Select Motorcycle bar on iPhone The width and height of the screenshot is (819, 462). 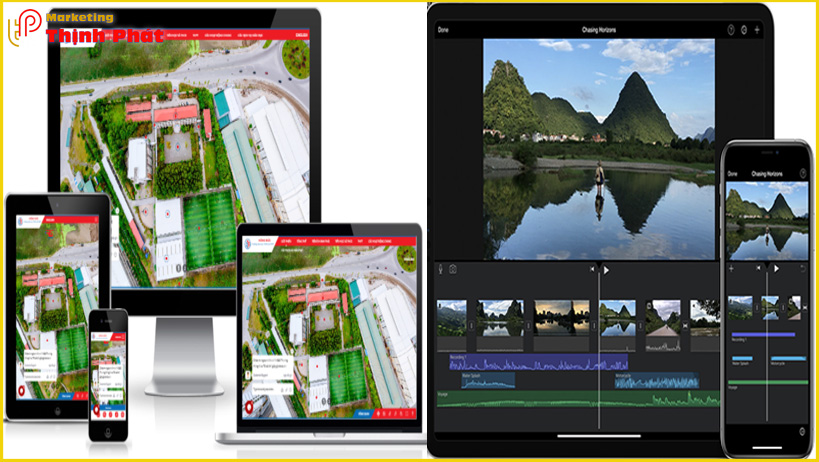(788, 359)
